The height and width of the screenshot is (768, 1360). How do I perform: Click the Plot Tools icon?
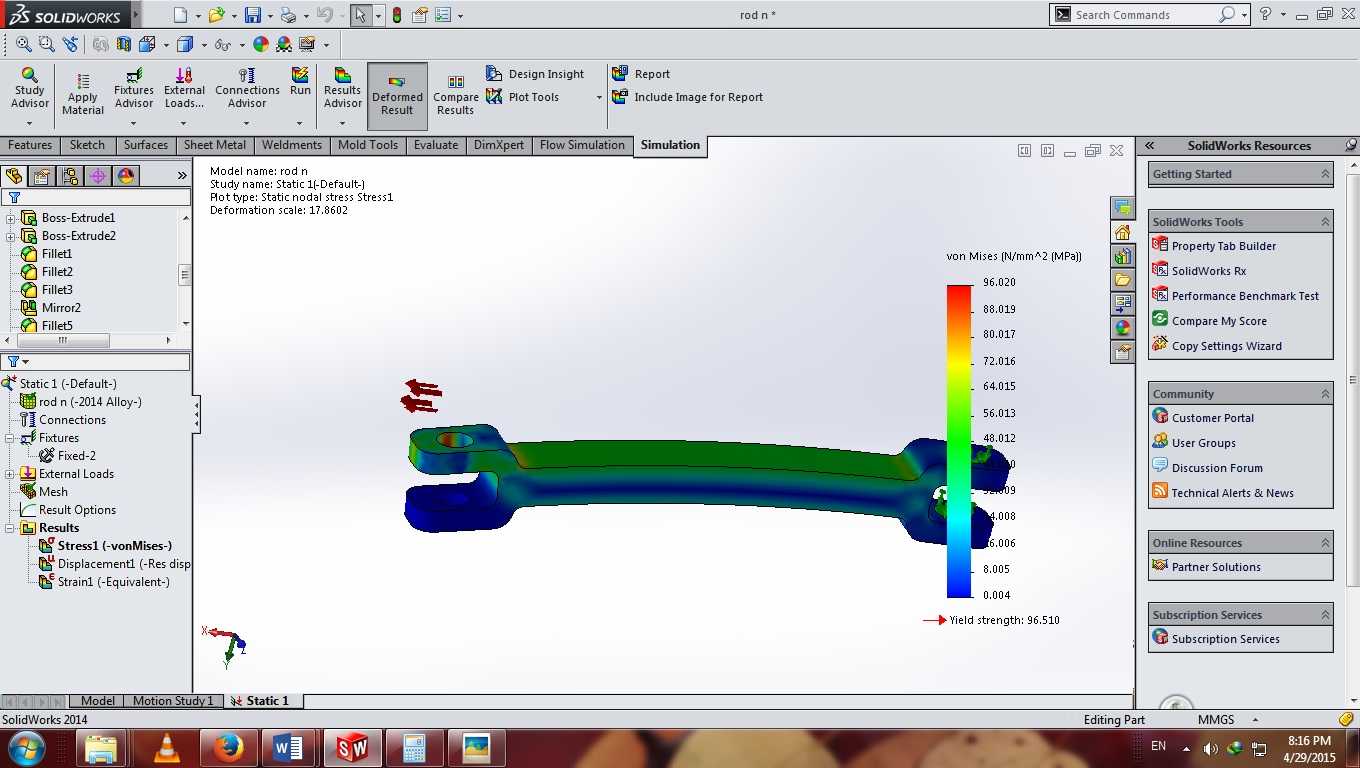point(494,97)
